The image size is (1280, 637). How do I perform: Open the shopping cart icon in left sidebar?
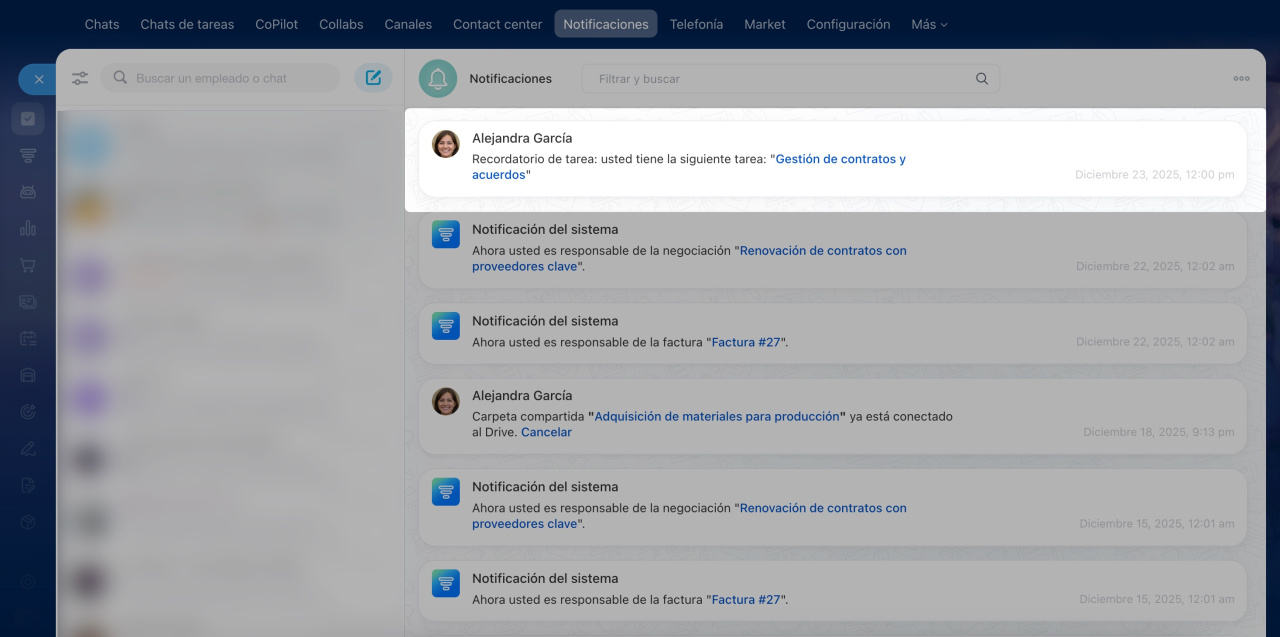point(28,265)
